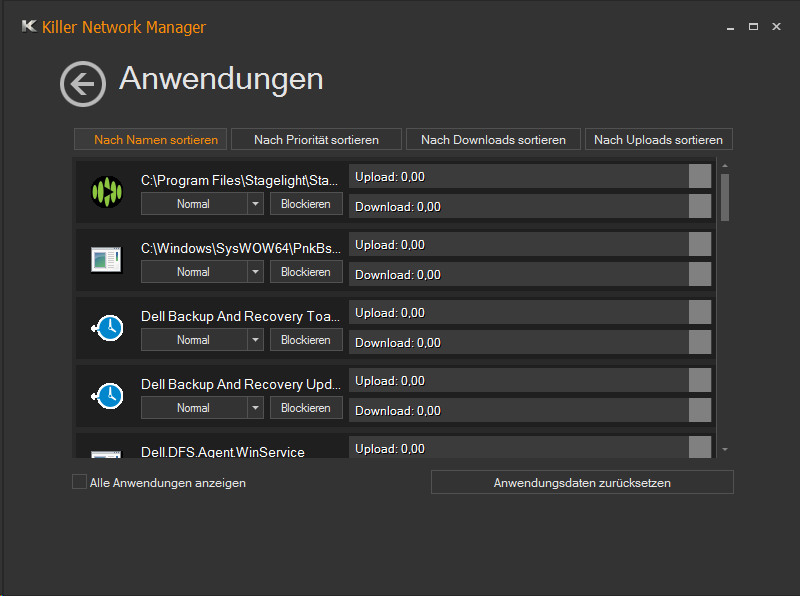Select the PnkBstr SysWOW64 application icon
Image resolution: width=800 pixels, height=596 pixels.
coord(107,260)
